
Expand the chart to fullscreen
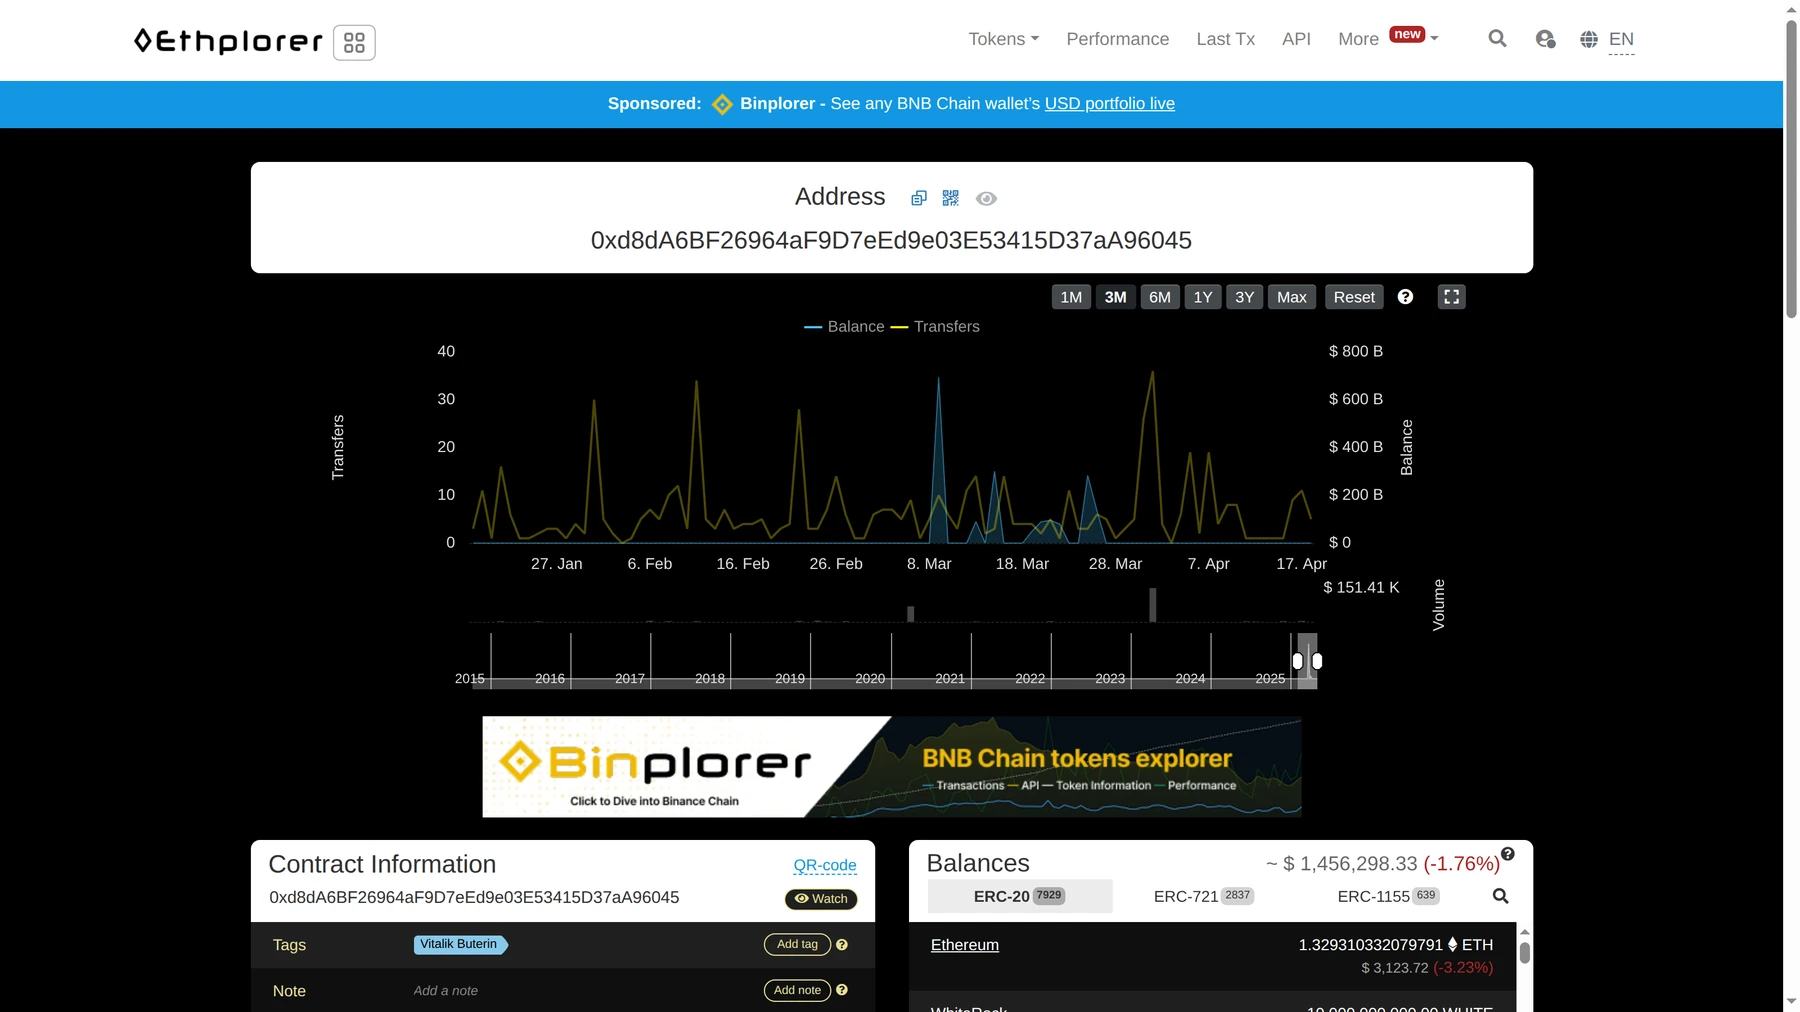click(1452, 297)
